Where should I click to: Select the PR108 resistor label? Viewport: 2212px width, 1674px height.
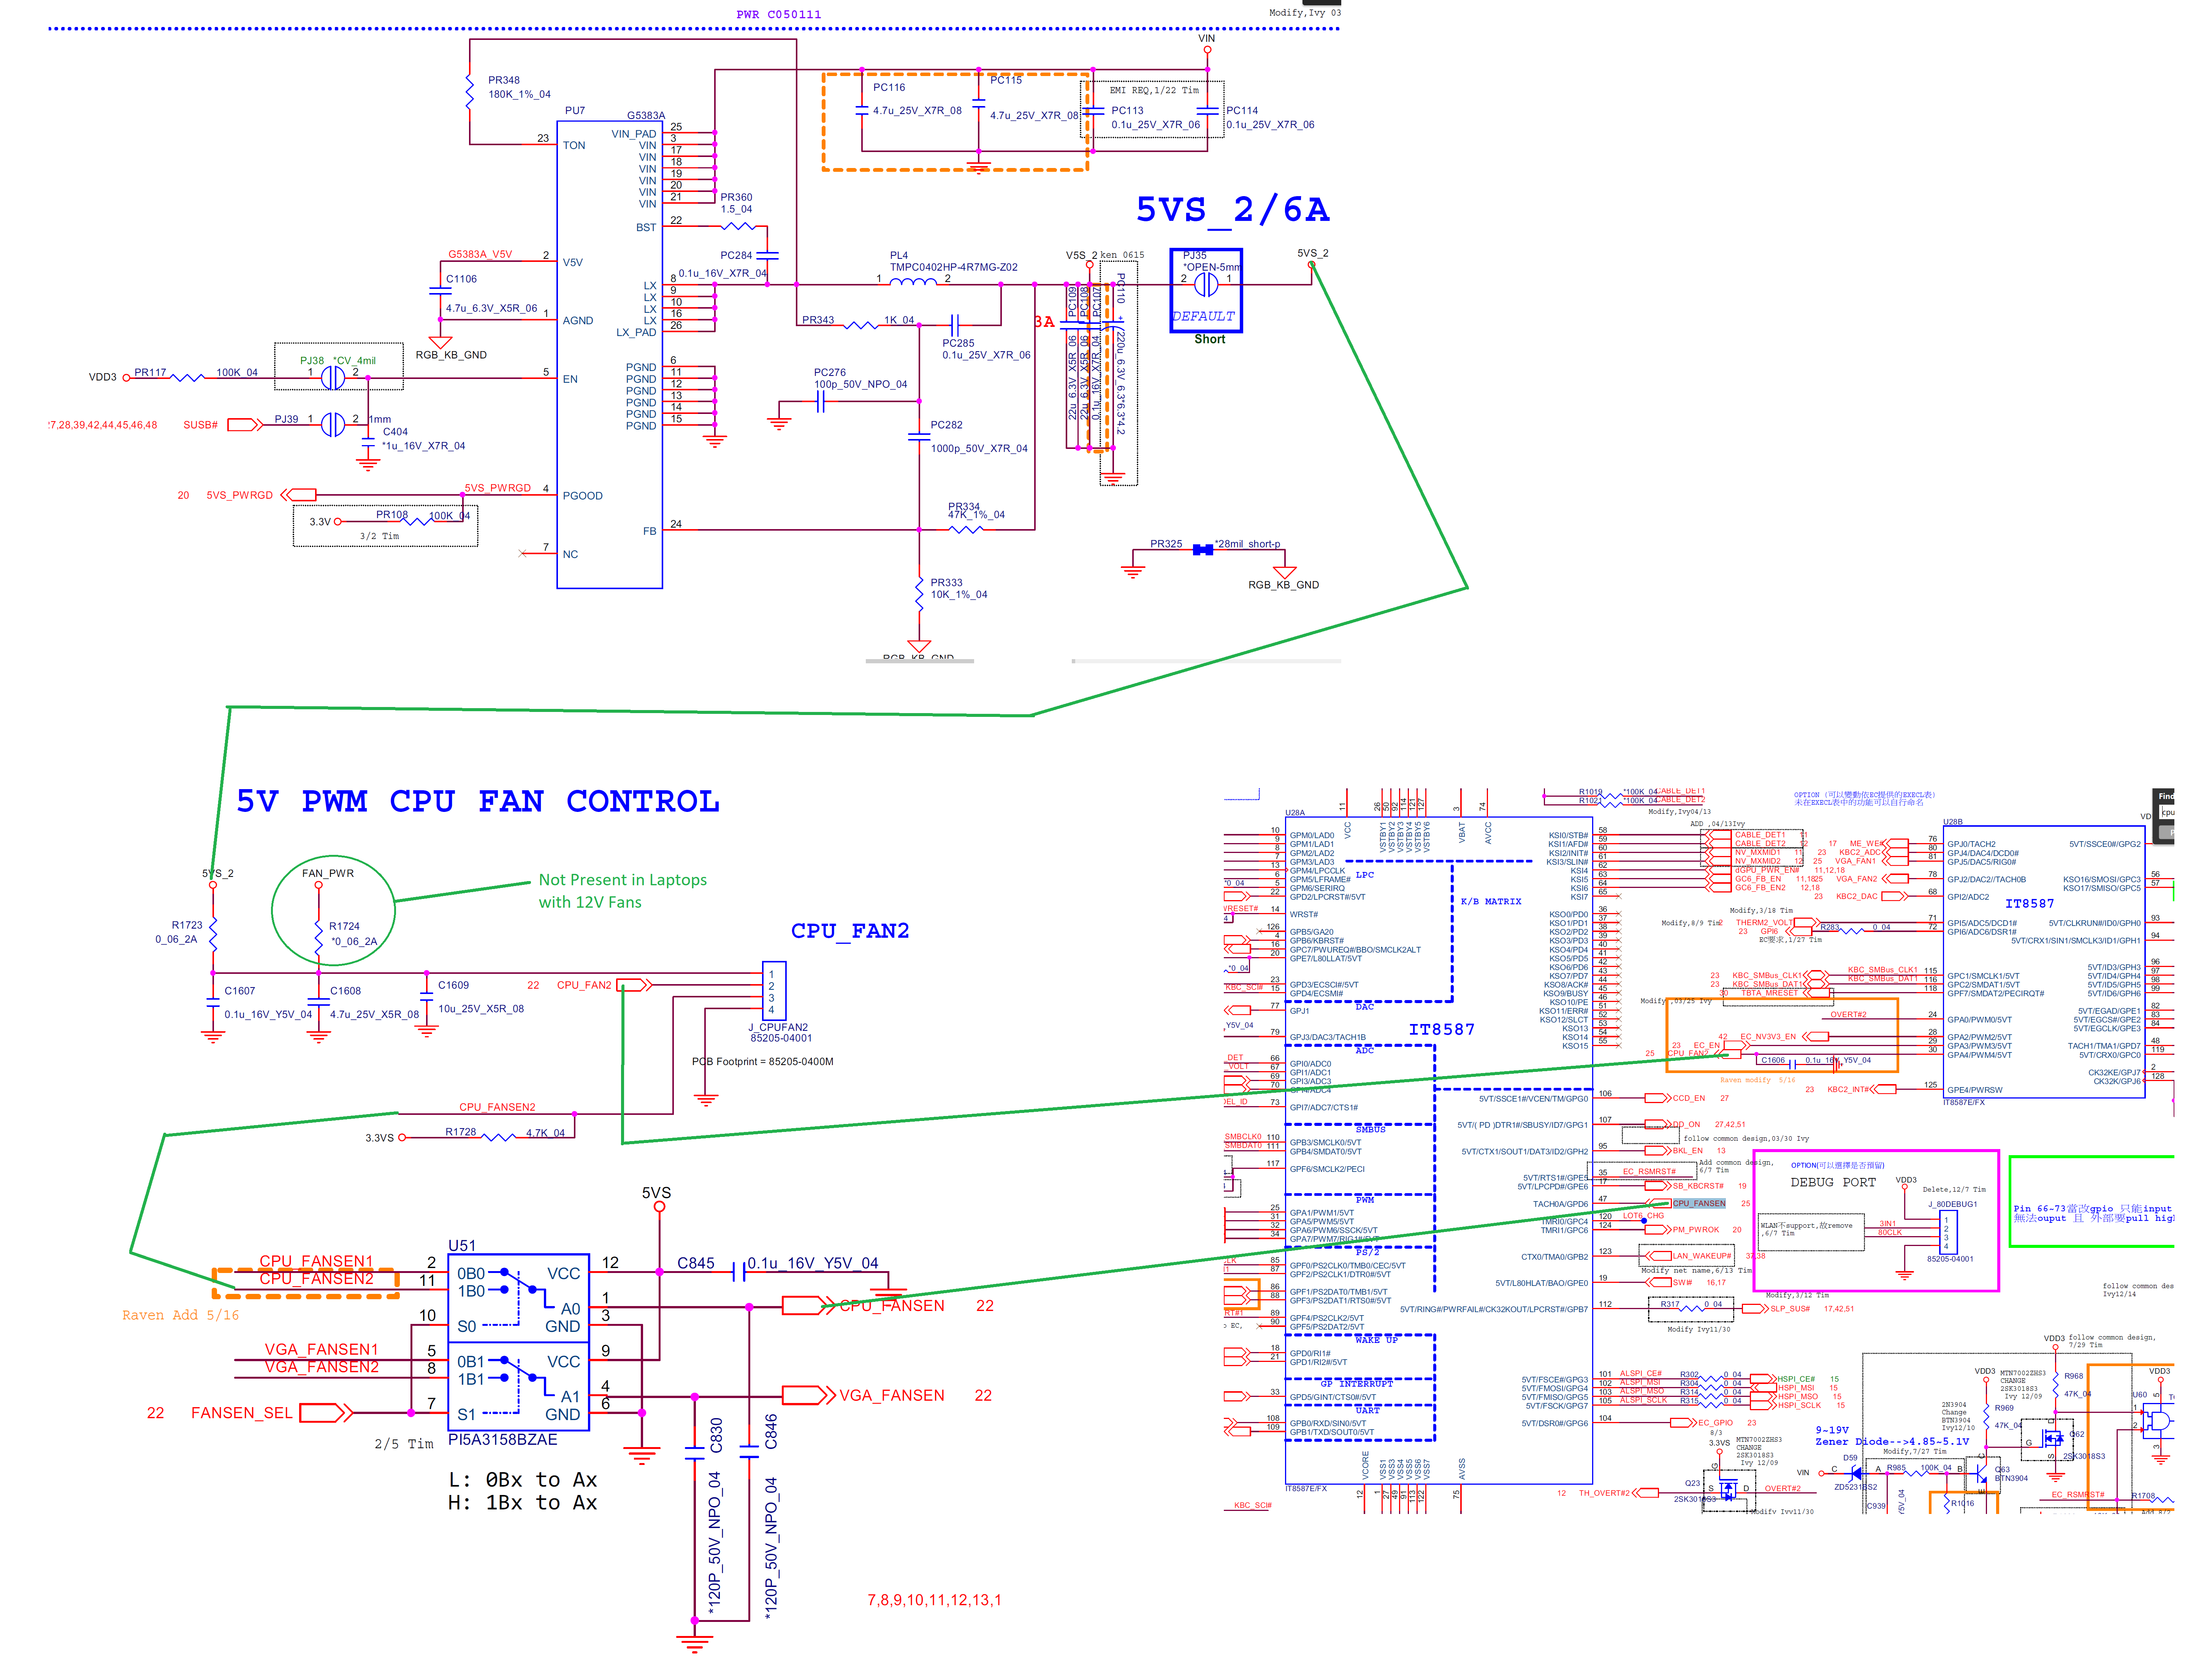coord(392,515)
